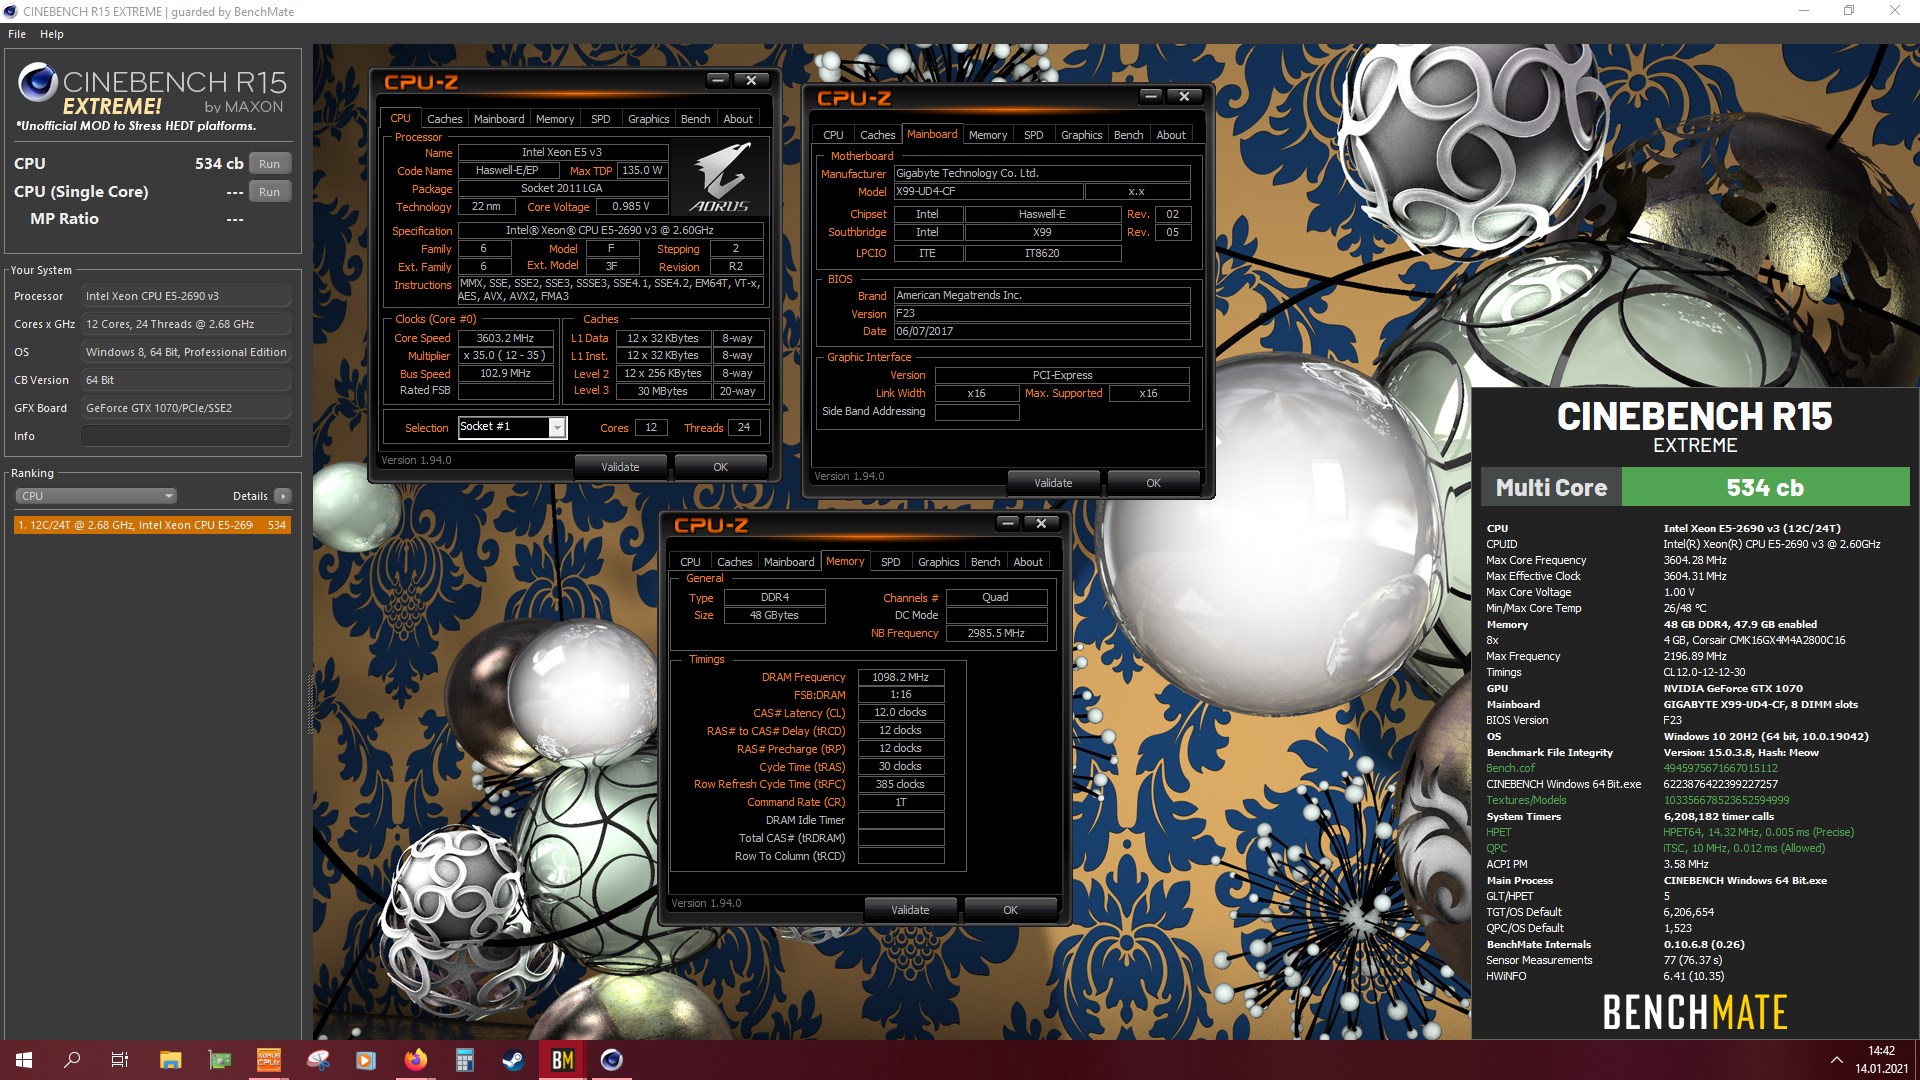The width and height of the screenshot is (1920, 1080).
Task: Open the Help menu
Action: click(52, 34)
